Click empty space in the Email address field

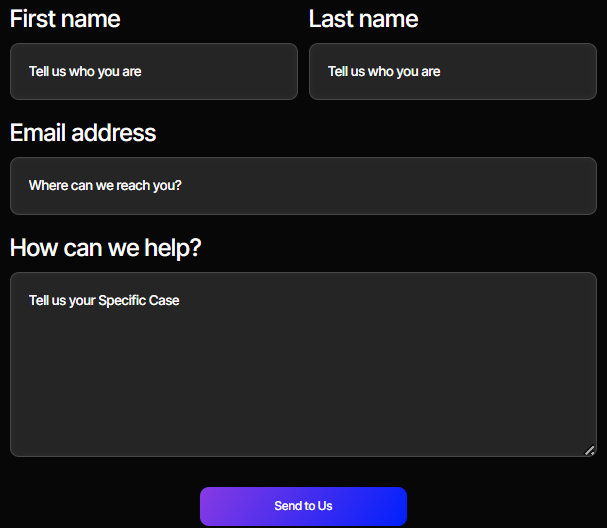pyautogui.click(x=420, y=186)
